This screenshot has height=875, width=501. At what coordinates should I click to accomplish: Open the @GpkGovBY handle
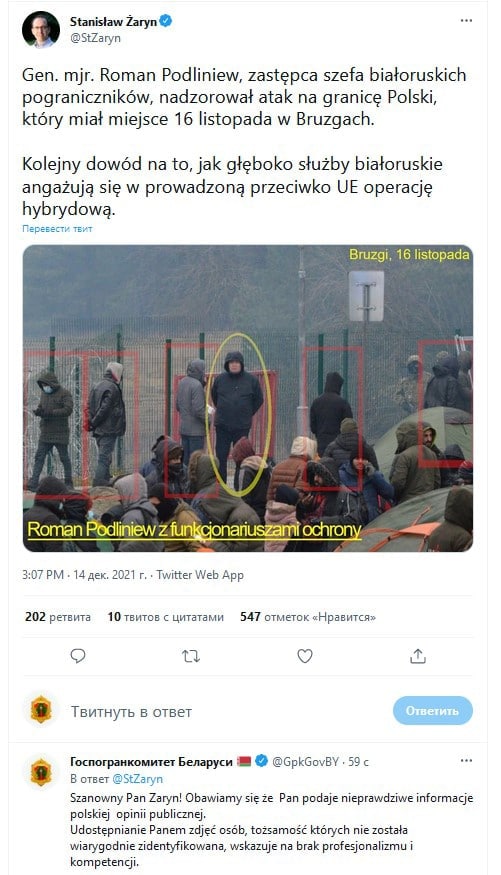[x=305, y=762]
